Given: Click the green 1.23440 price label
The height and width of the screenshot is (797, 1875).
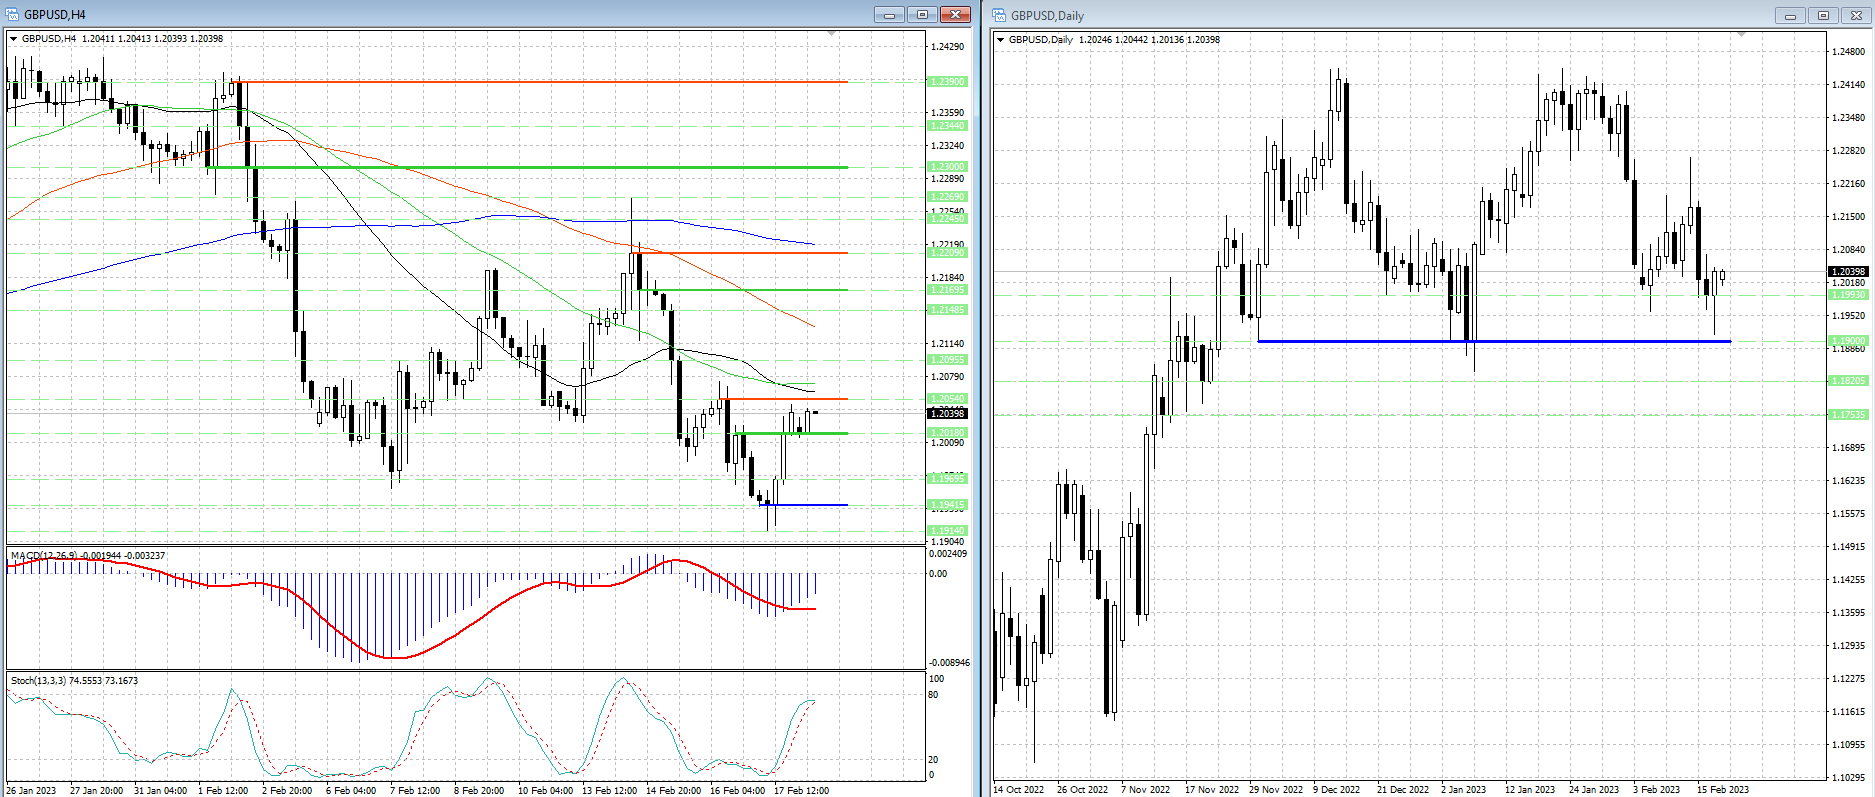Looking at the screenshot, I should [947, 126].
